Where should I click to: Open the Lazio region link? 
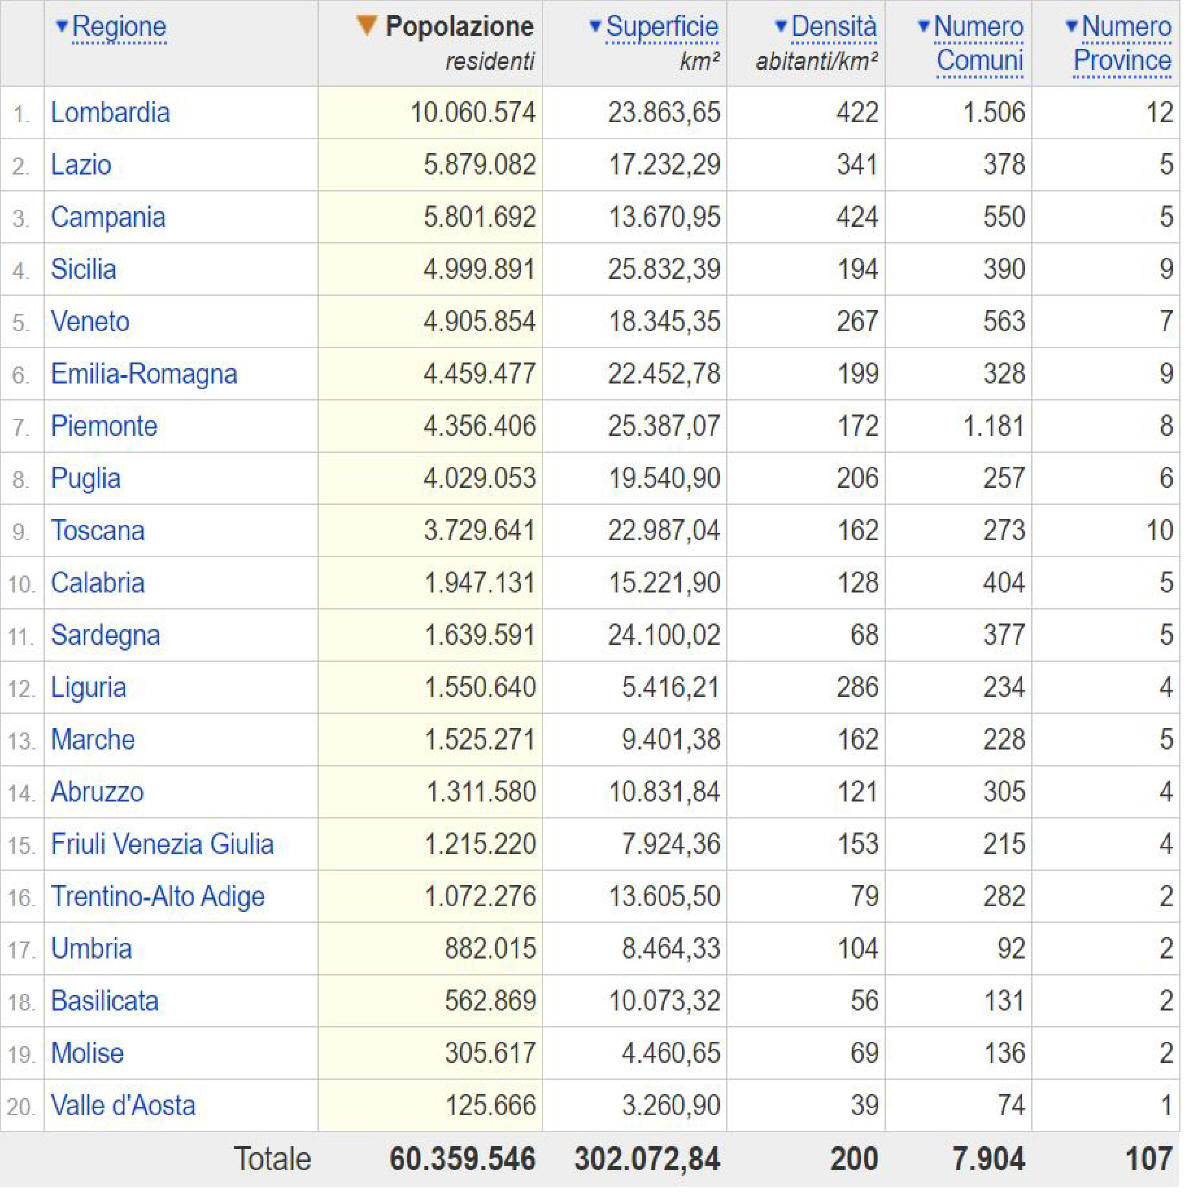pos(82,165)
